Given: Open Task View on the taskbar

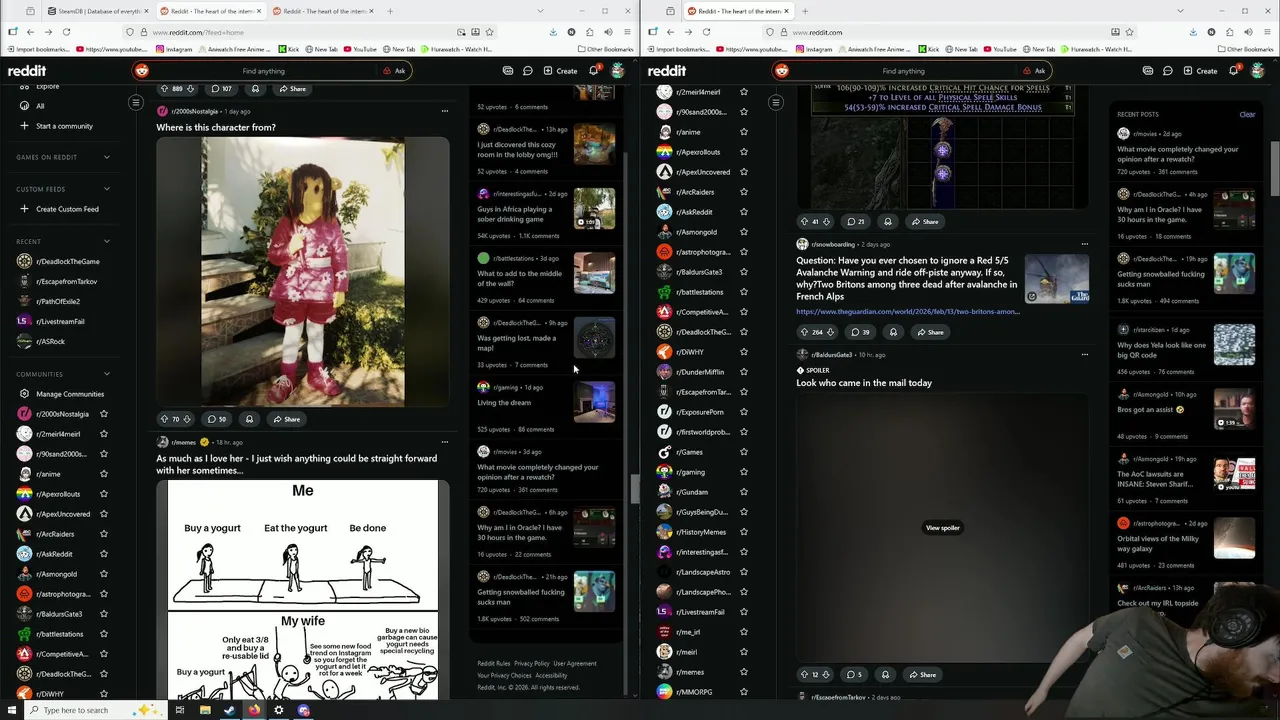Looking at the screenshot, I should pos(180,710).
